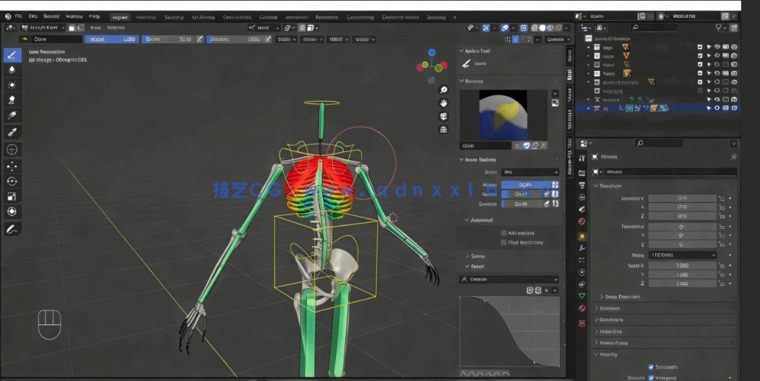The width and height of the screenshot is (760, 381).
Task: Switch to the UV Editing workspace tab
Action: (203, 17)
